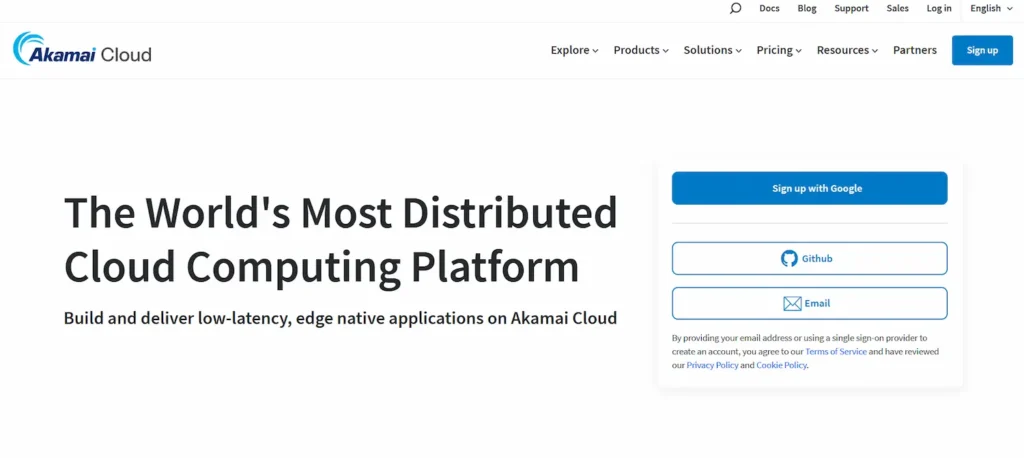Screen dimensions: 1024x458
Task: Click the envelope Email icon
Action: [x=792, y=304]
